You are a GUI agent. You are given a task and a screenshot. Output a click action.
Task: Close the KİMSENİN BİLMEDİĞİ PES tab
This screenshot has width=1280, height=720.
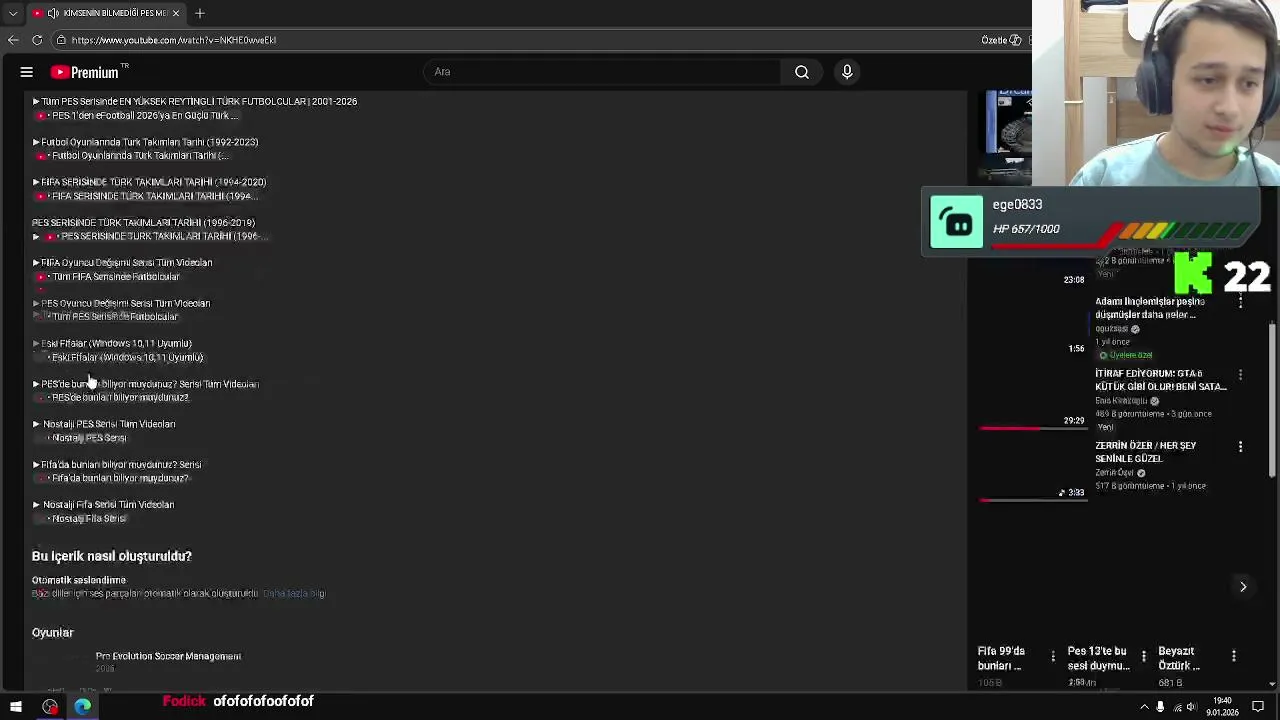coord(176,13)
